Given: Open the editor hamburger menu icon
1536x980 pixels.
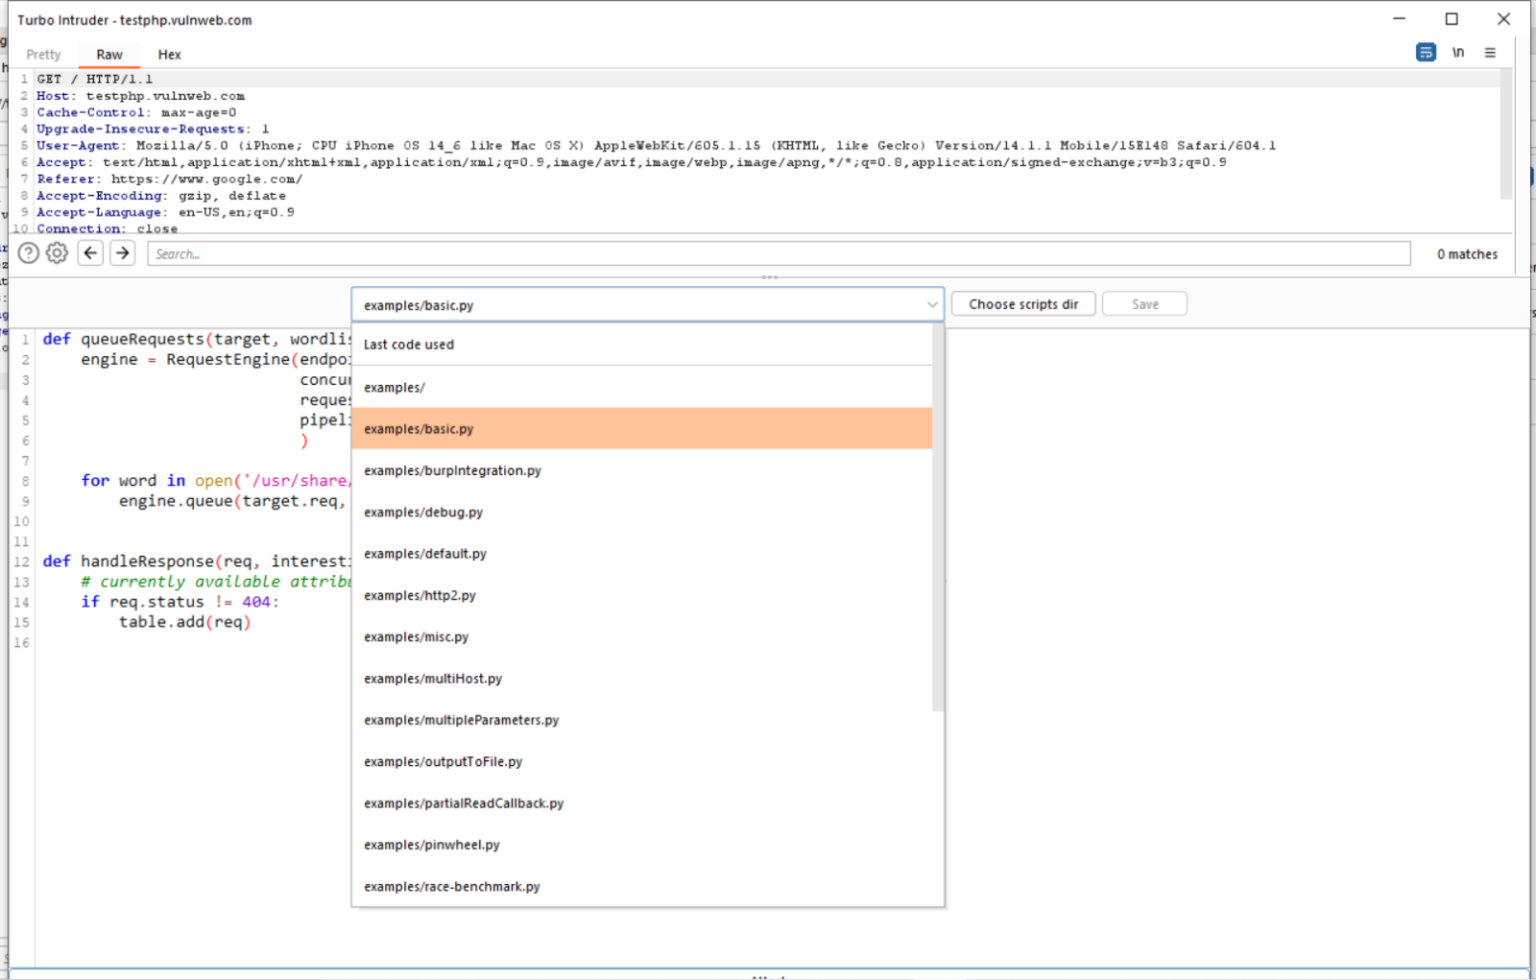Looking at the screenshot, I should [x=1490, y=53].
